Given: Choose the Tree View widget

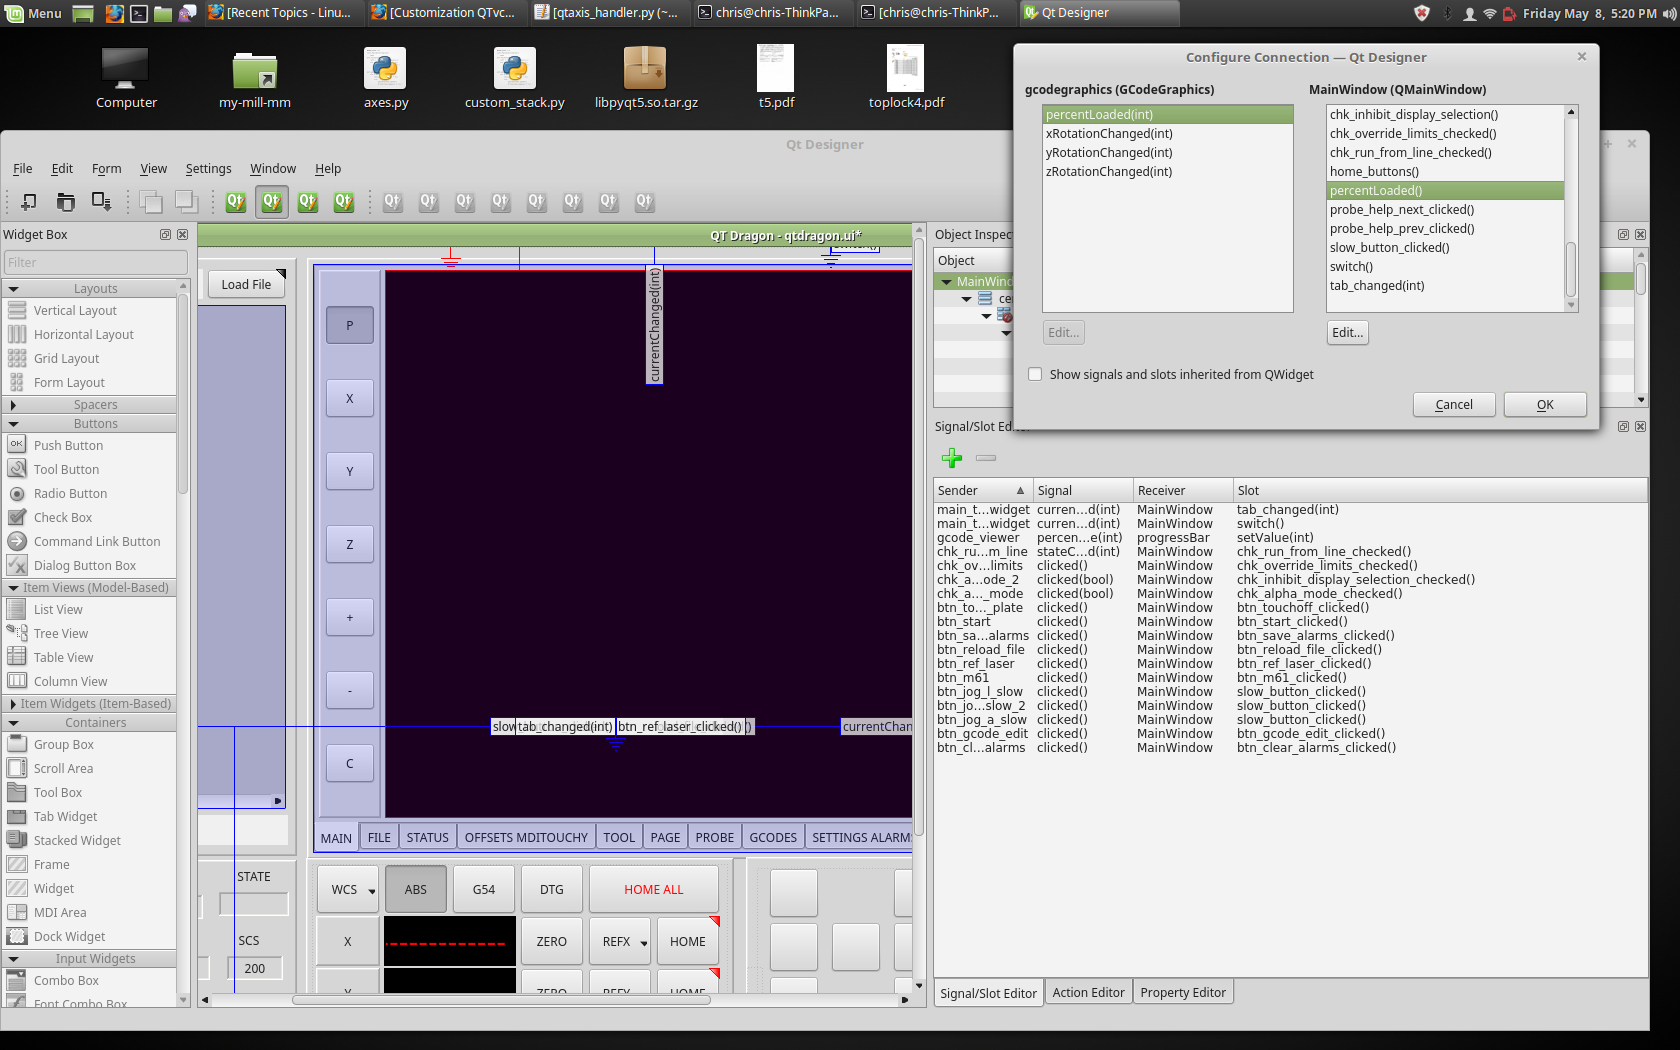Looking at the screenshot, I should [x=61, y=634].
